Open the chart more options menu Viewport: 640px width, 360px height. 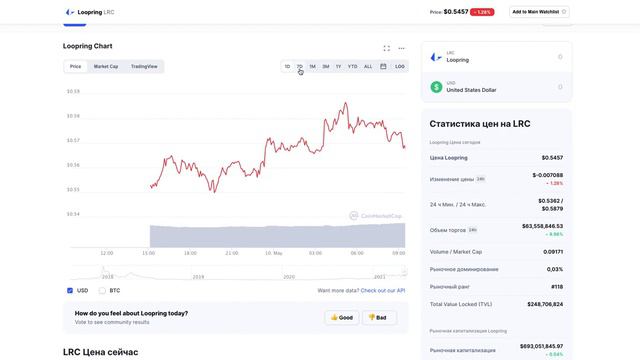(x=402, y=48)
